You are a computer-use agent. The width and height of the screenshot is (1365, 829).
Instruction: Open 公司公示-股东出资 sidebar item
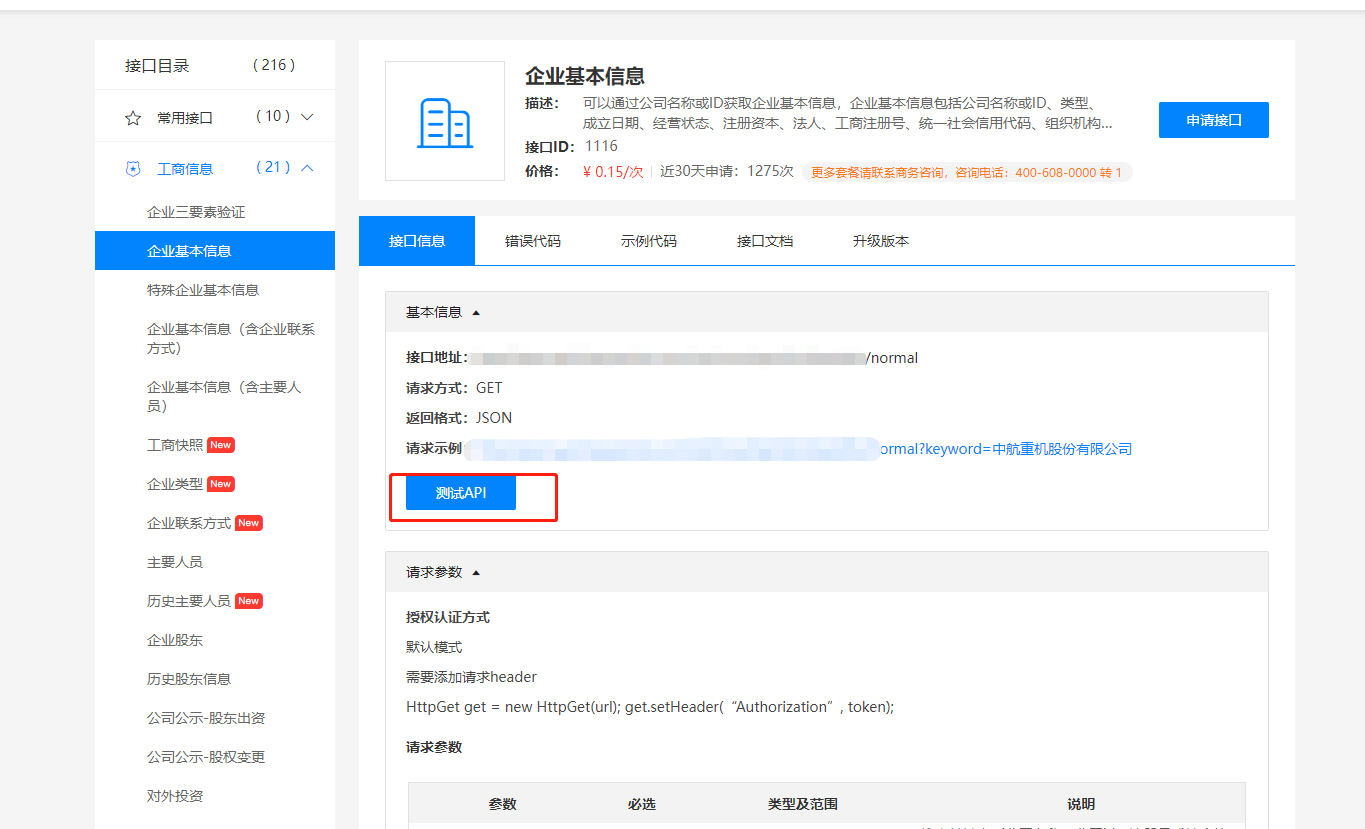point(206,718)
